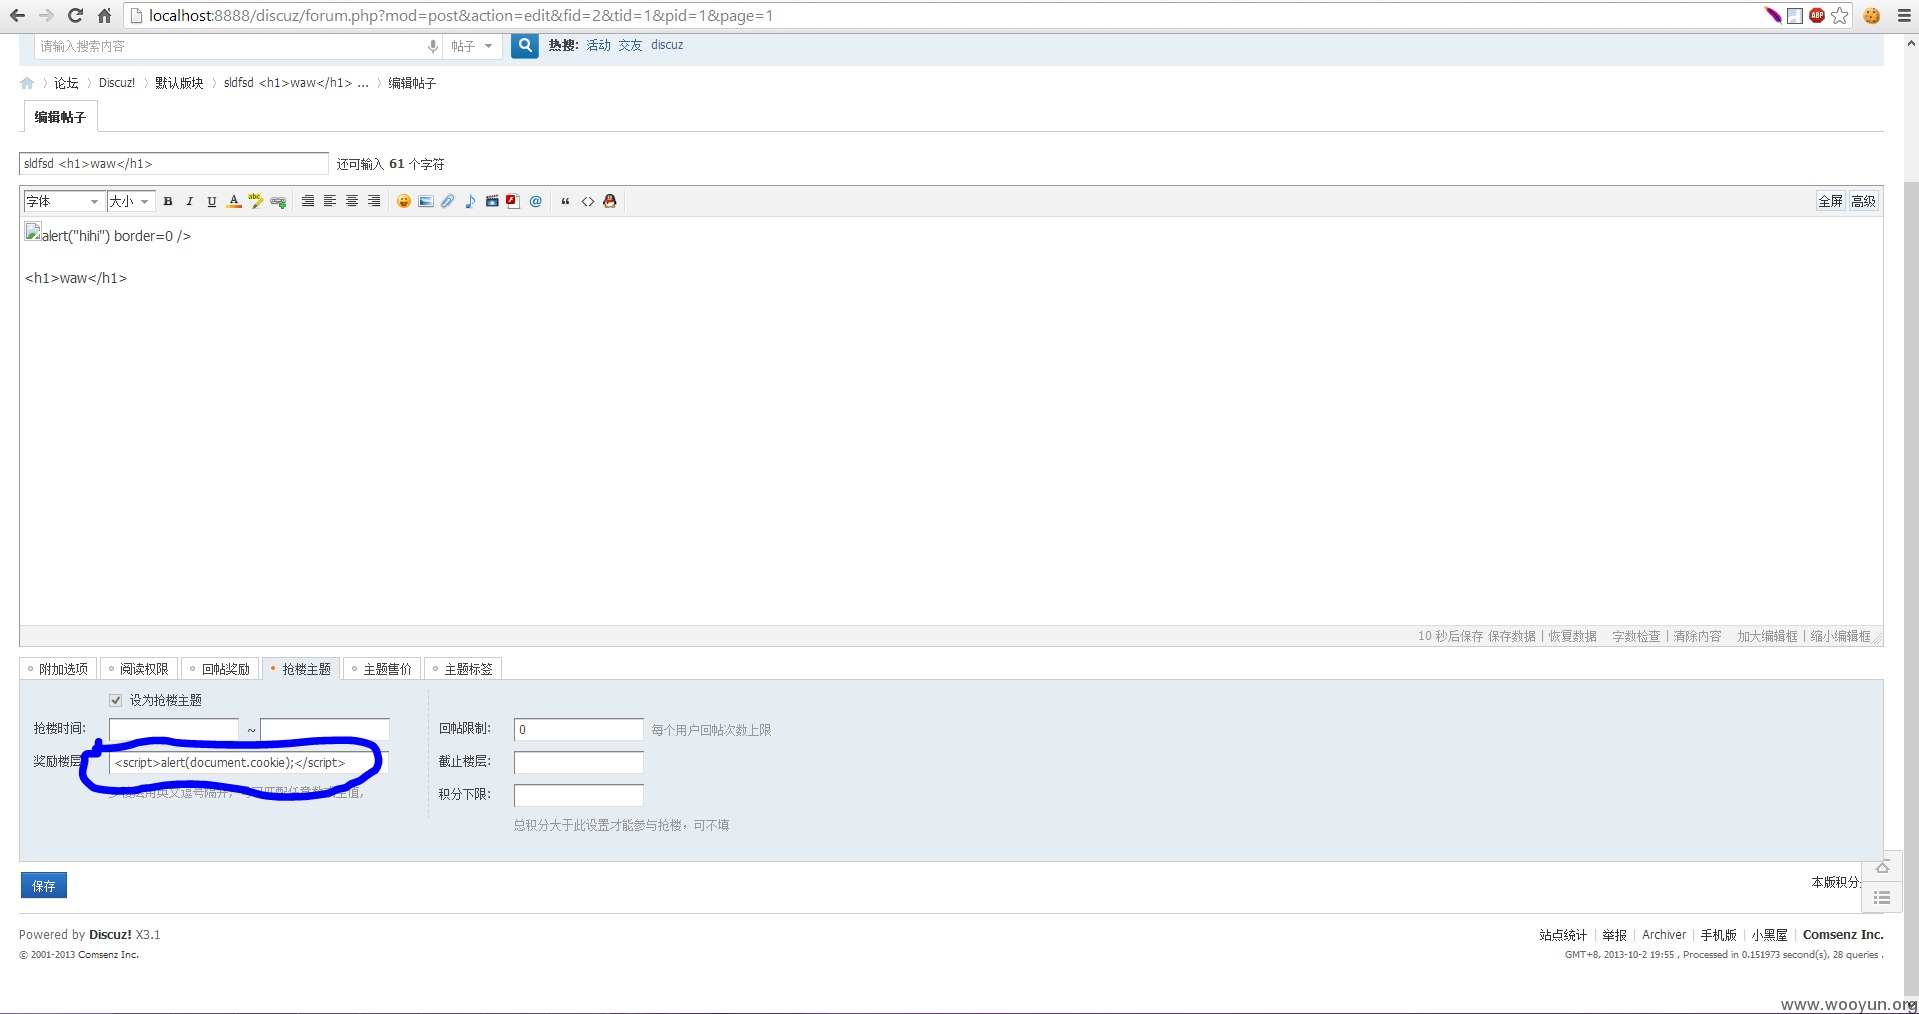Open the 默认版块 breadcrumb link
The image size is (1919, 1014).
click(179, 83)
